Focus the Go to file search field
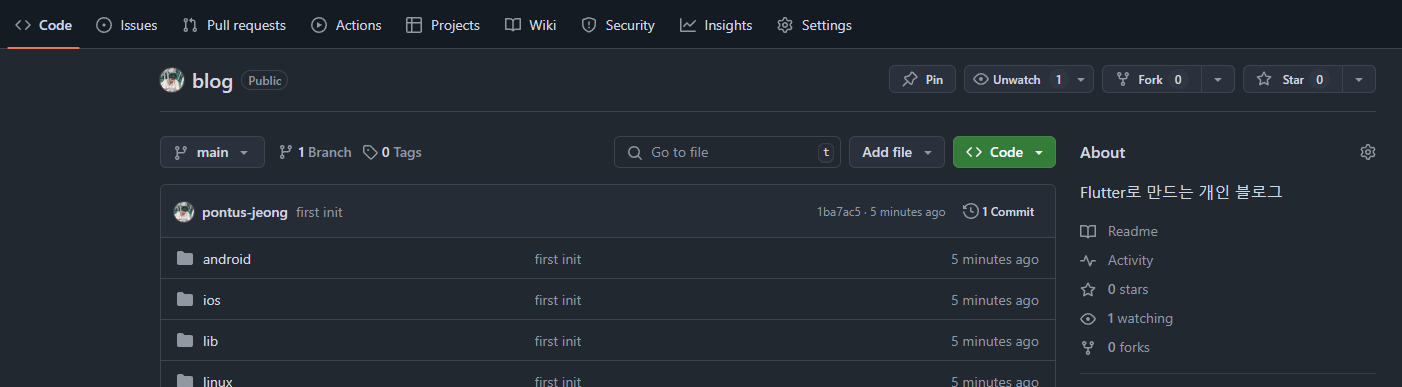 727,152
